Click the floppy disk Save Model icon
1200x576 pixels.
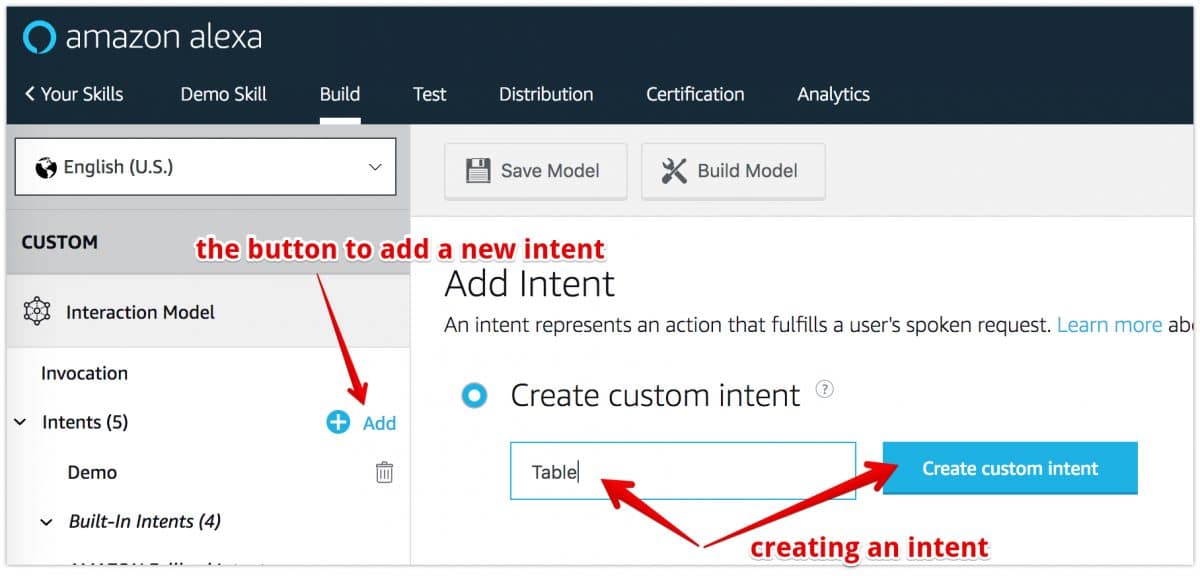(x=478, y=170)
